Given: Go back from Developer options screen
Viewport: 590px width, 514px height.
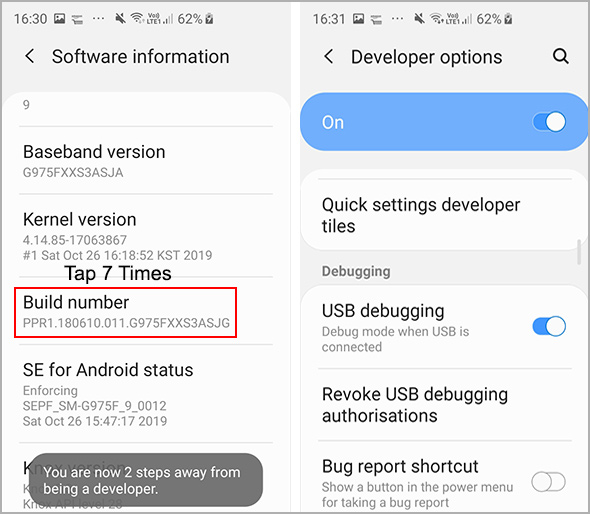Looking at the screenshot, I should pos(328,57).
